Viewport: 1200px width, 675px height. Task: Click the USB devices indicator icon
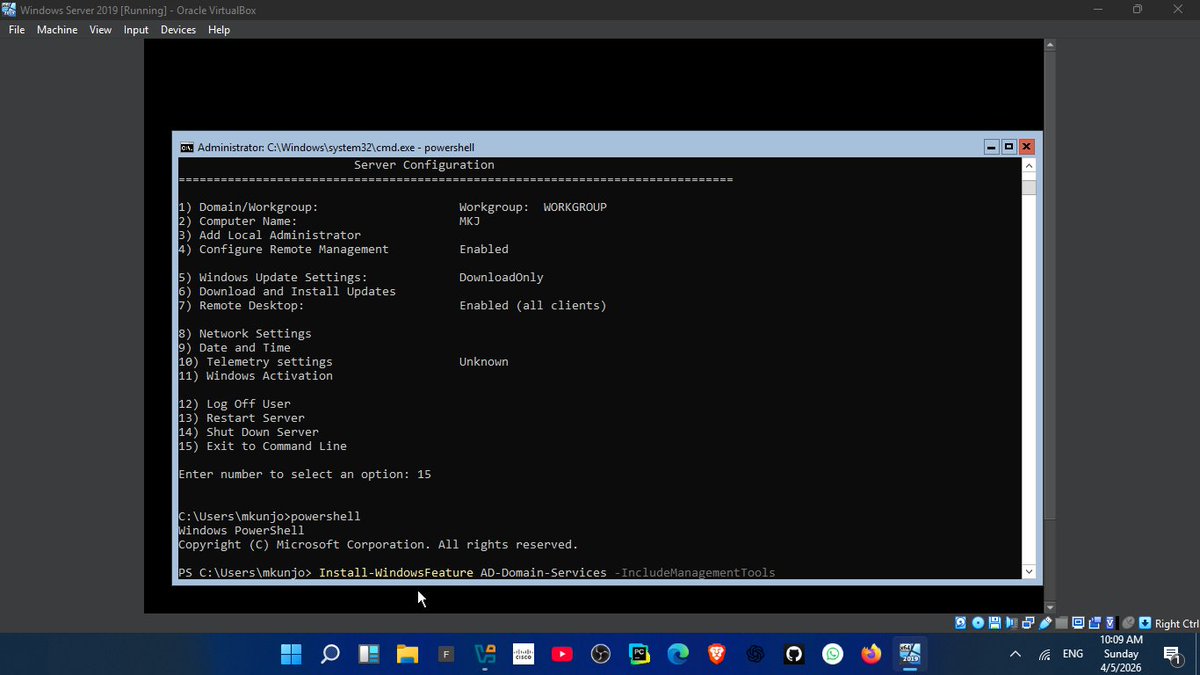pos(1045,623)
